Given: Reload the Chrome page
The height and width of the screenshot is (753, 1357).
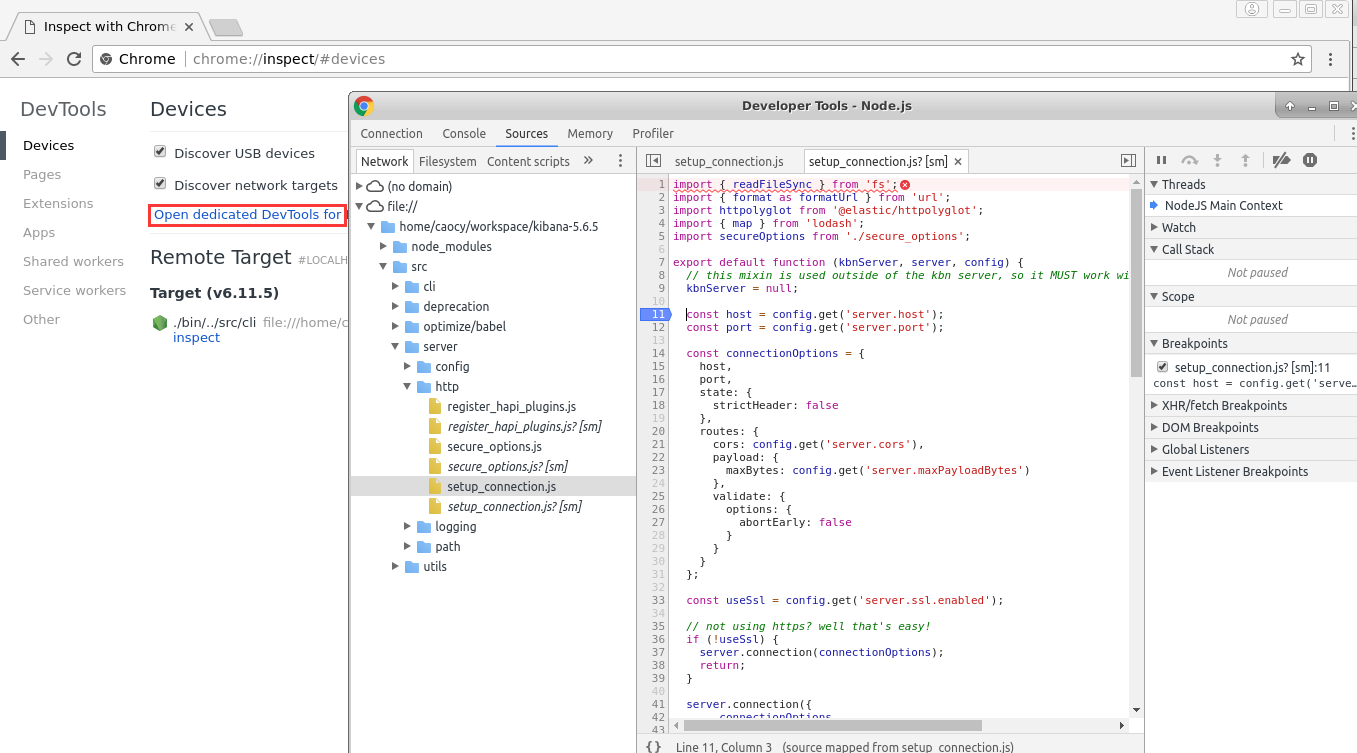Looking at the screenshot, I should [74, 59].
